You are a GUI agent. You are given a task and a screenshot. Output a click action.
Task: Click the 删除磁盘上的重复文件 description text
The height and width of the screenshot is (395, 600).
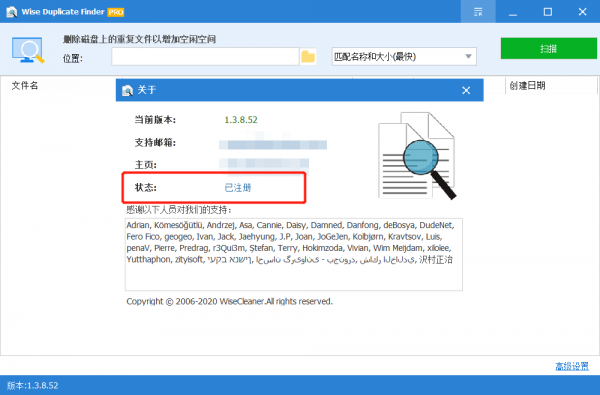(139, 39)
